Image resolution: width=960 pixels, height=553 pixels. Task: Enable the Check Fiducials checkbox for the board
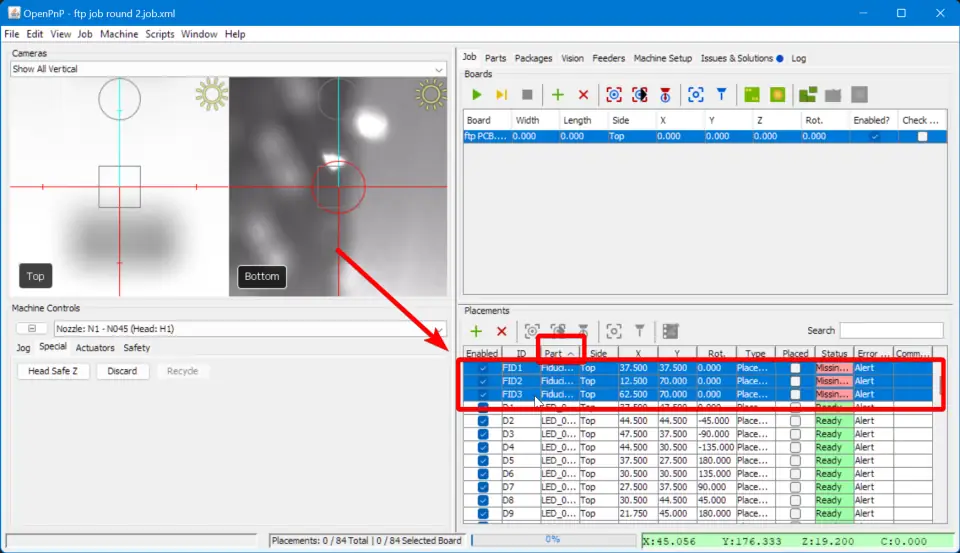(922, 137)
